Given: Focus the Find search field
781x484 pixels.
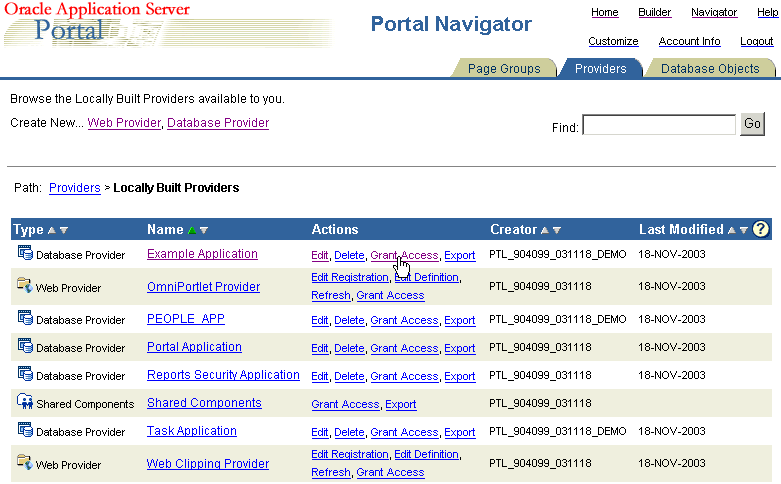Looking at the screenshot, I should (x=659, y=124).
